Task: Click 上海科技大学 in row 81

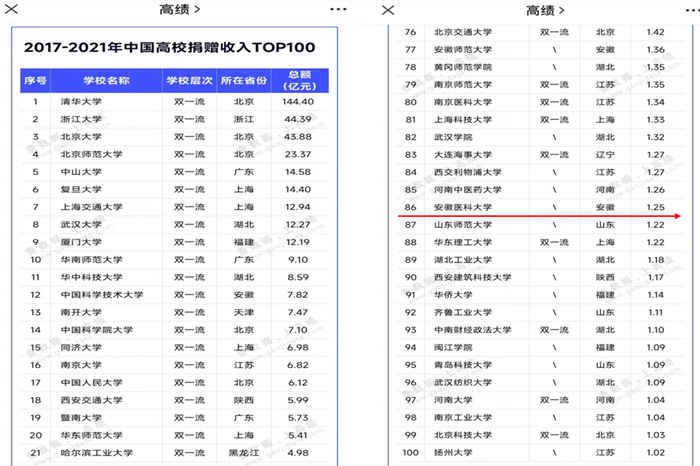Action: tap(463, 120)
